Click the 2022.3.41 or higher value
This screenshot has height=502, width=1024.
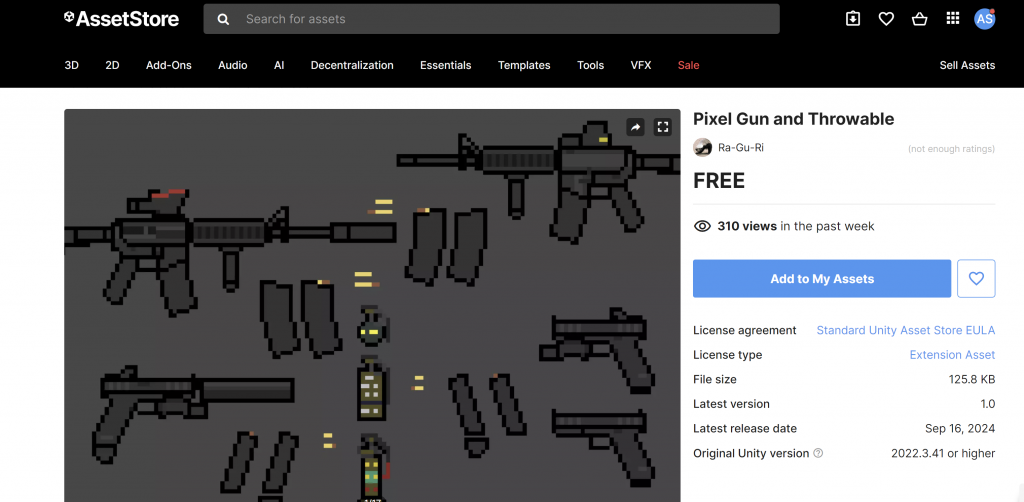(x=943, y=453)
